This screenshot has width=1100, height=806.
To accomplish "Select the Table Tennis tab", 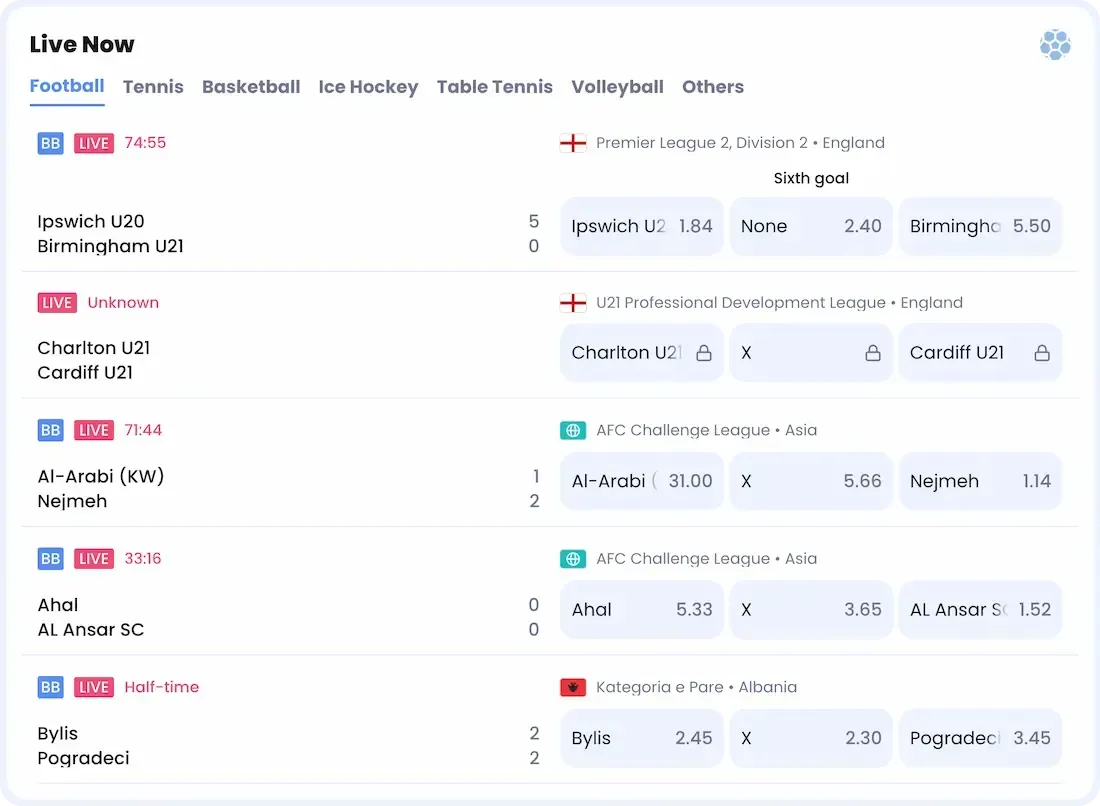I will pos(495,87).
